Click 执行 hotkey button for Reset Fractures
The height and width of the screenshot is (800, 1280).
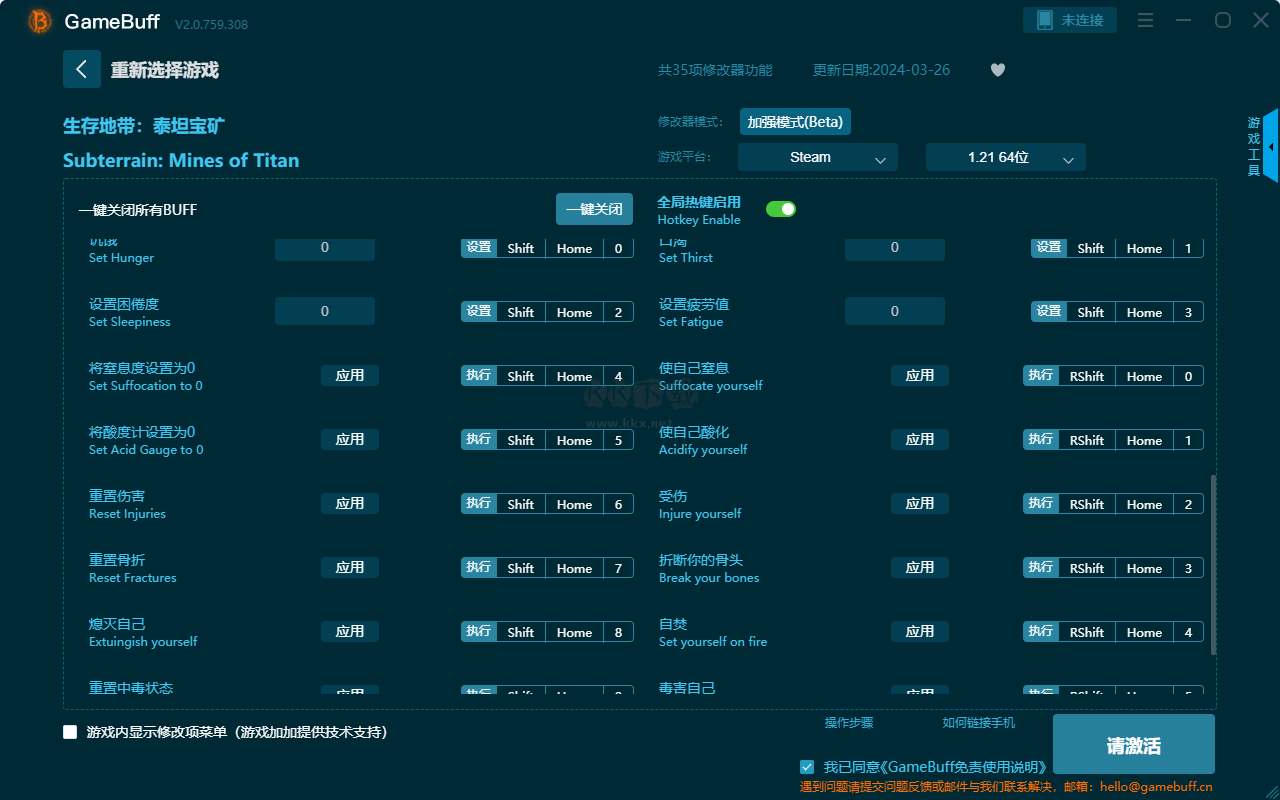click(x=479, y=567)
